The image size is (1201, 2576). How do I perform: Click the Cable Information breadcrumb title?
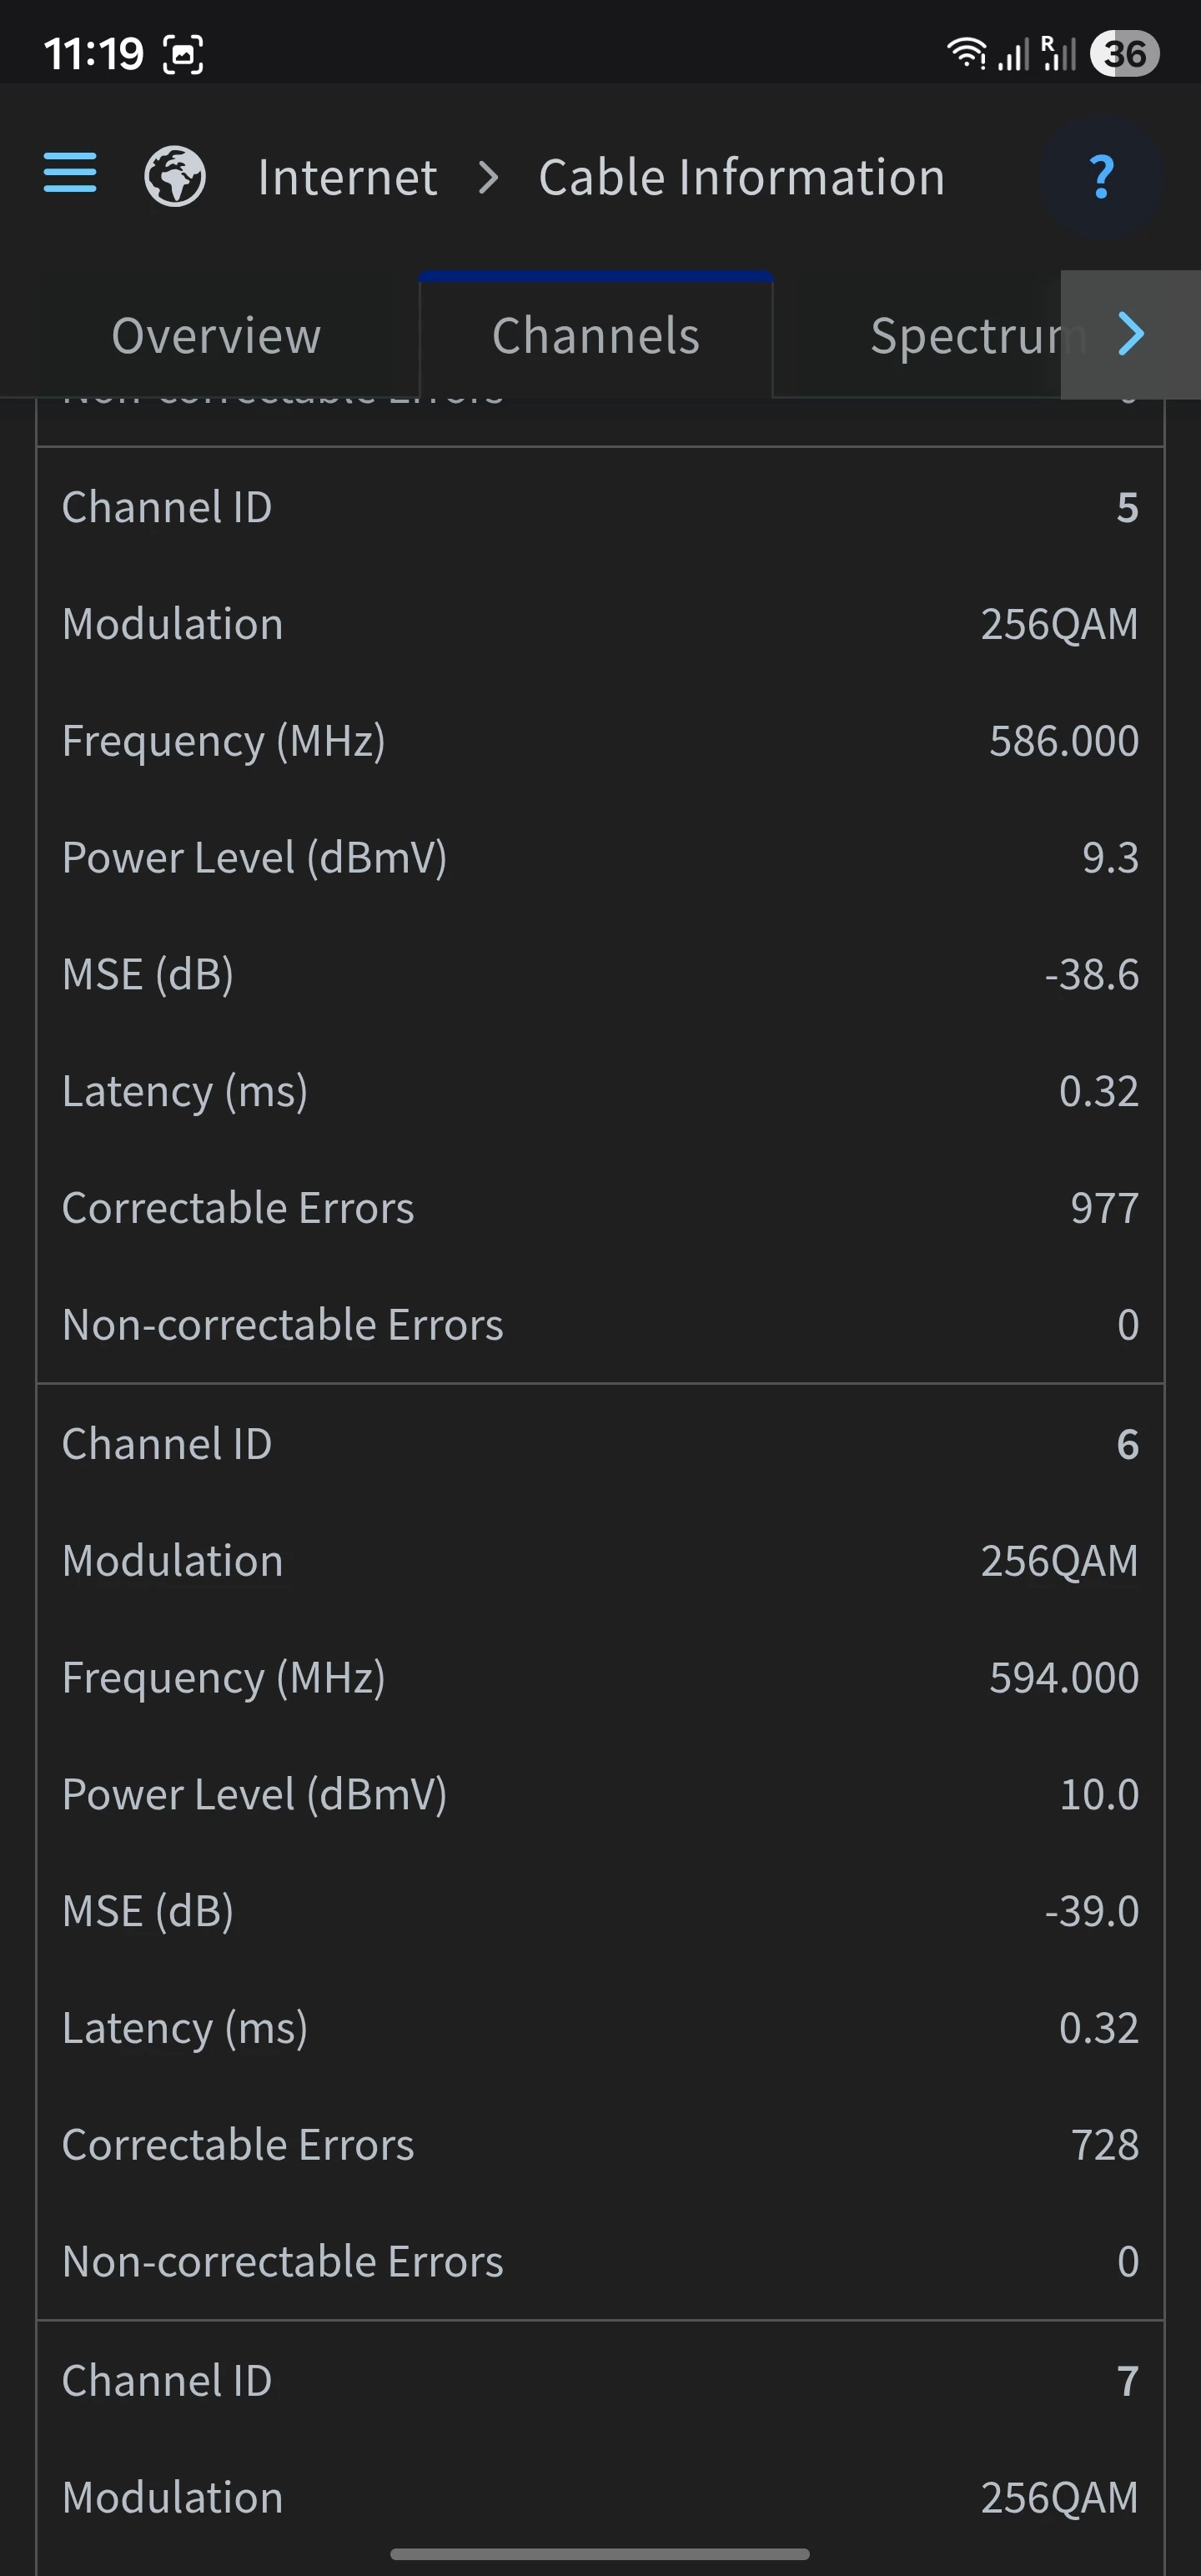coord(741,178)
